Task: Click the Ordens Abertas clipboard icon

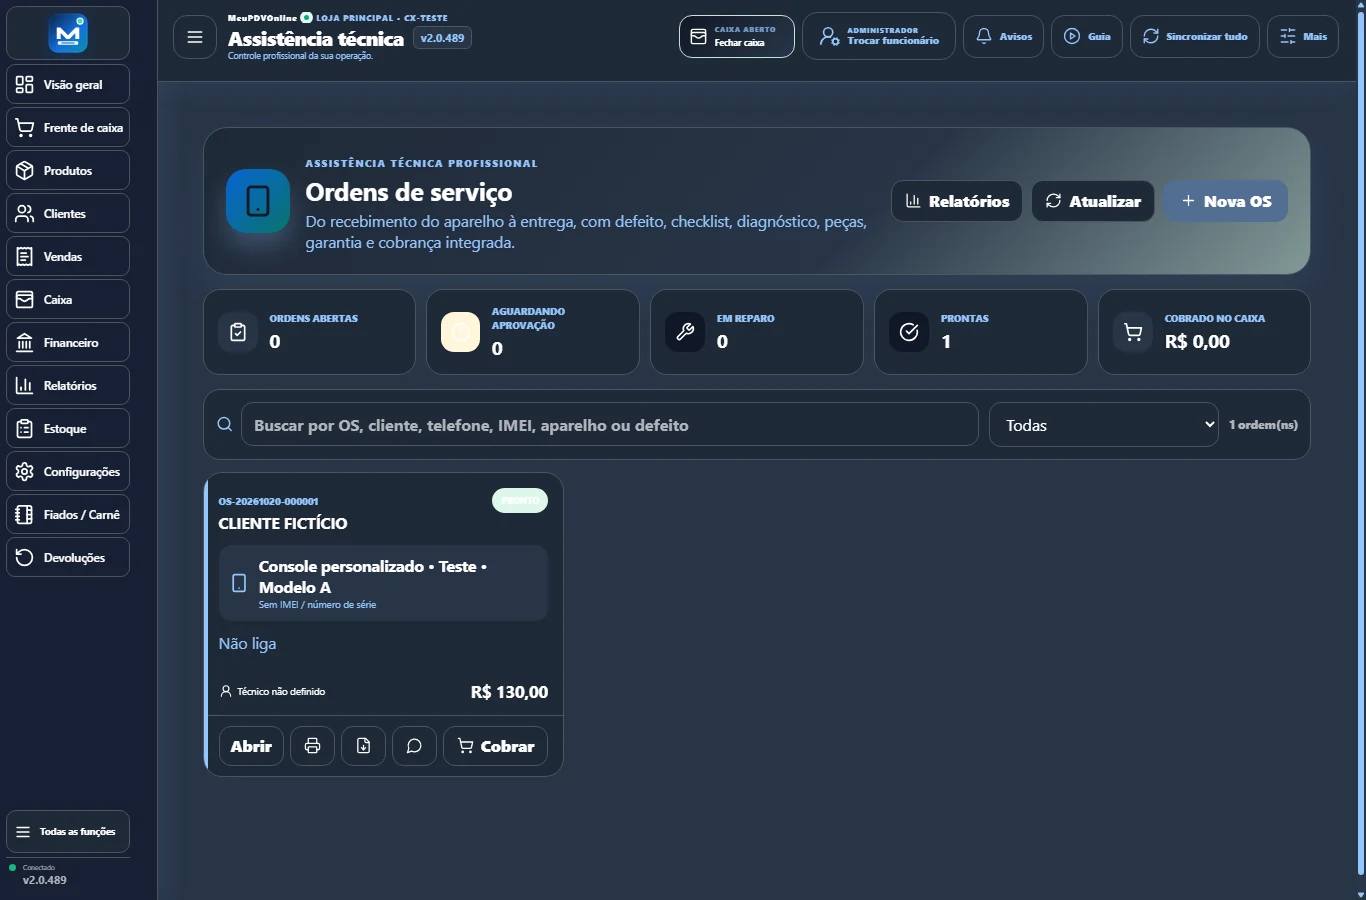Action: tap(238, 332)
